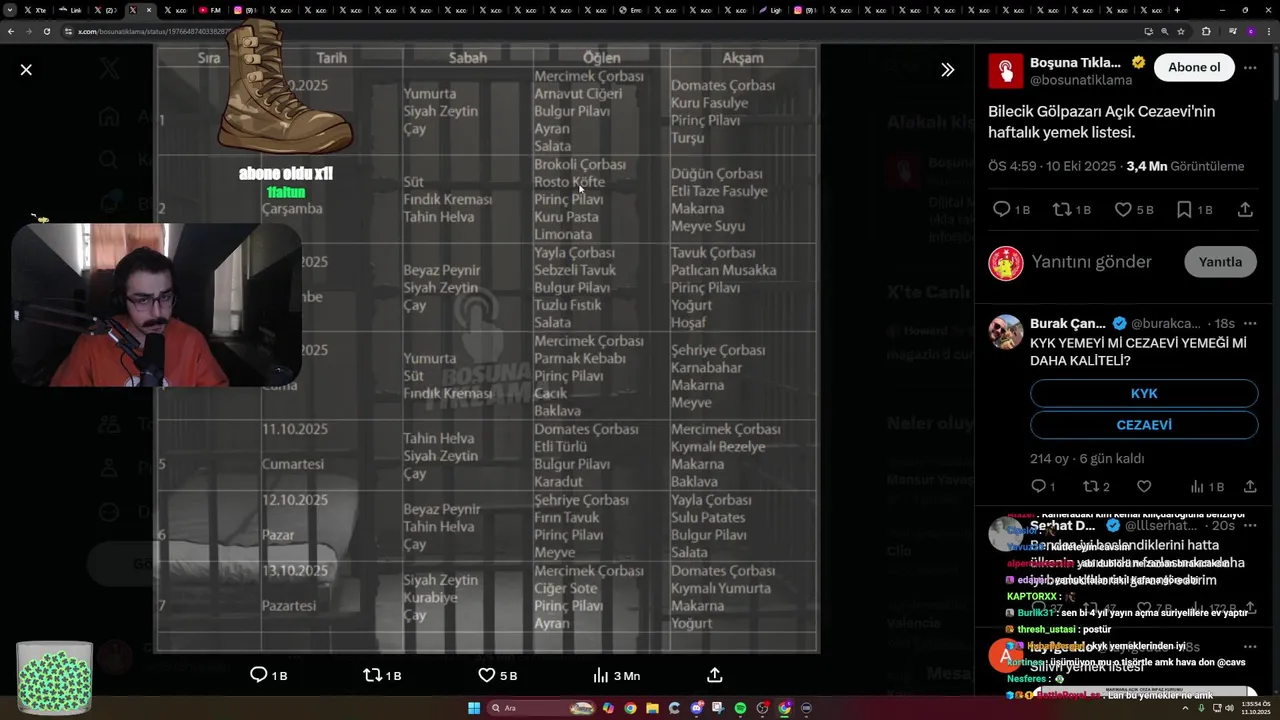1280x720 pixels.
Task: Expand the system tray hidden icons chevron
Action: (1185, 708)
